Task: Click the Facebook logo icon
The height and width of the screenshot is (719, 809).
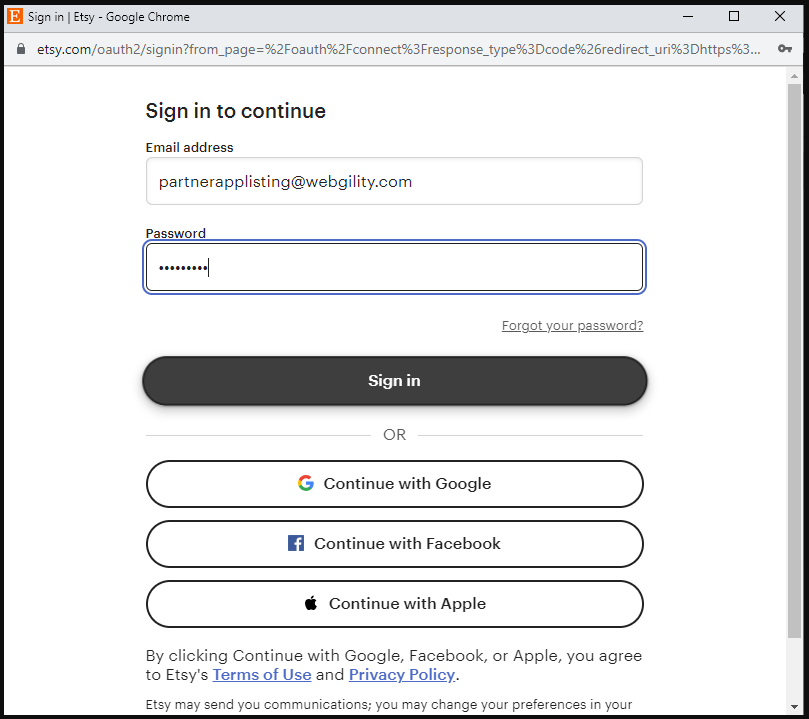Action: (296, 544)
